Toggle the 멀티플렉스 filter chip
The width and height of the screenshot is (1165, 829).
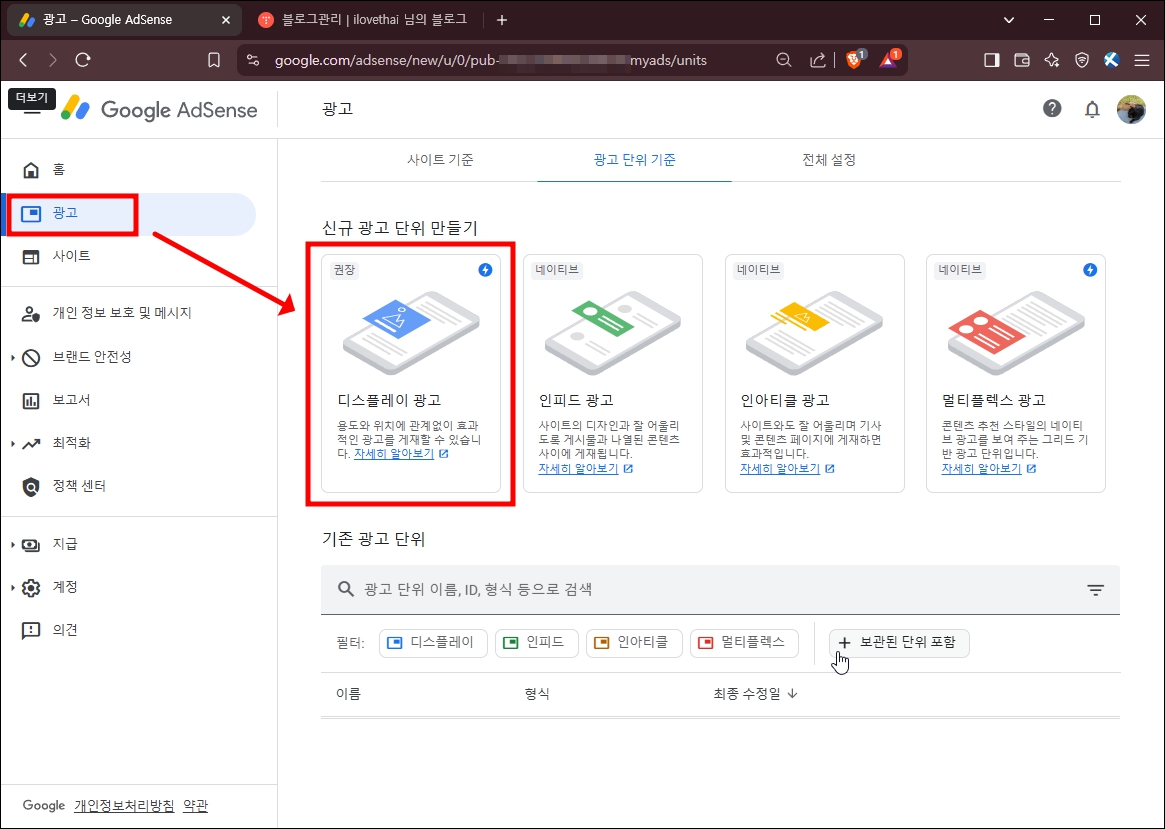coord(744,643)
